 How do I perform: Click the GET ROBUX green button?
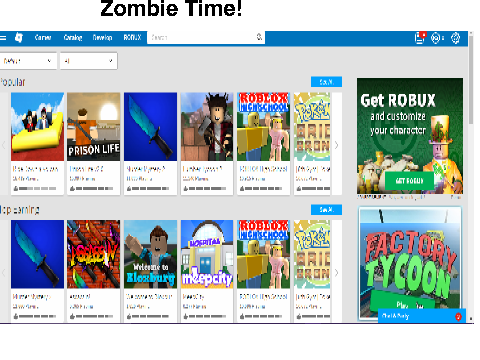click(409, 181)
